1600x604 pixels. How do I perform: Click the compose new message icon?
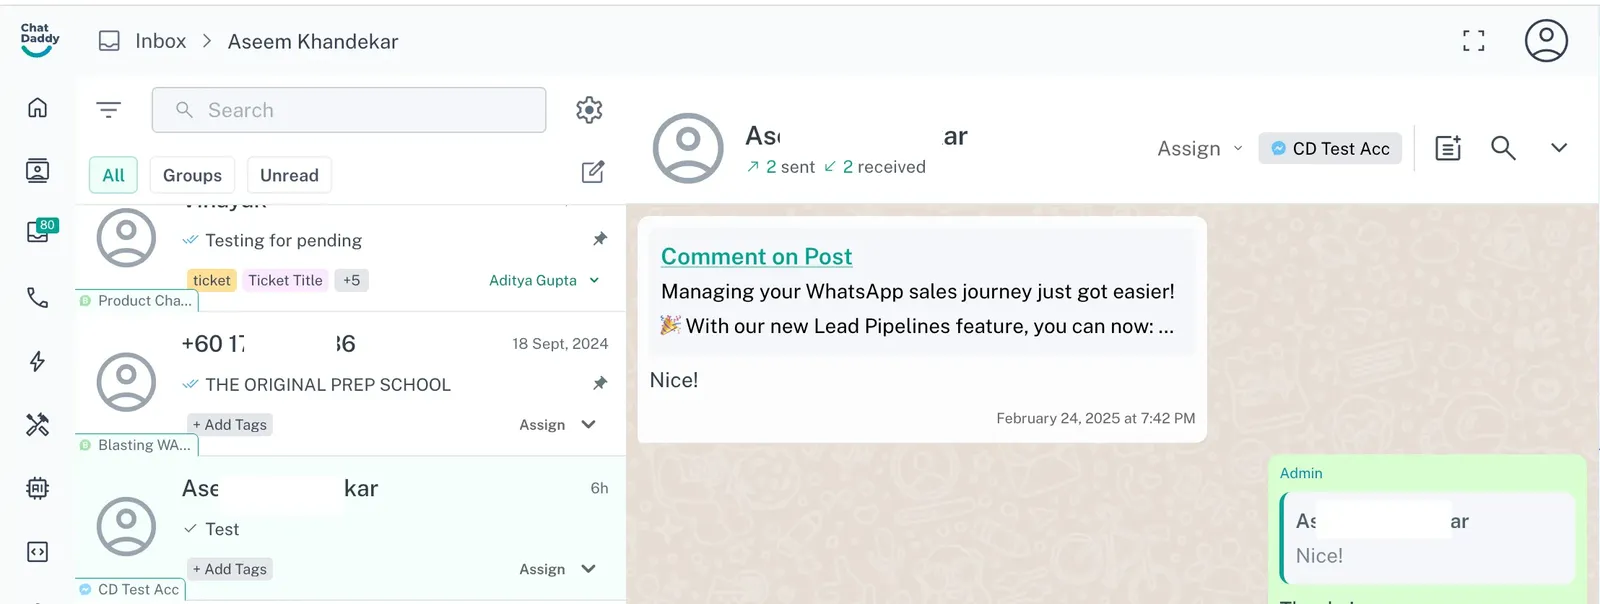(x=593, y=172)
